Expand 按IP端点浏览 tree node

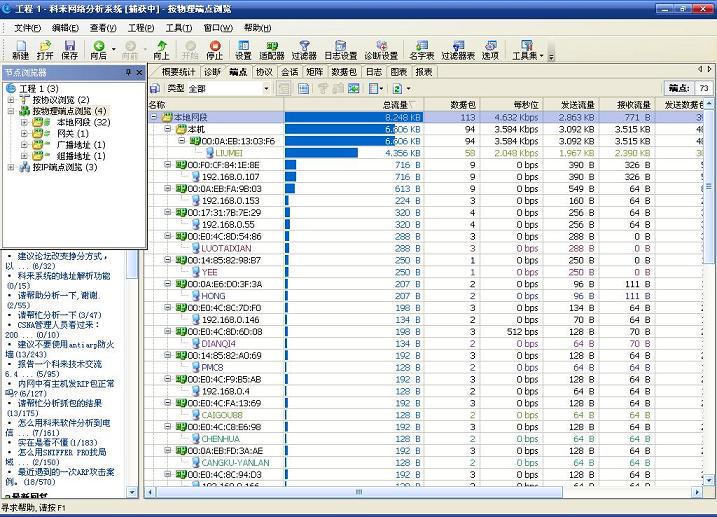pos(11,167)
